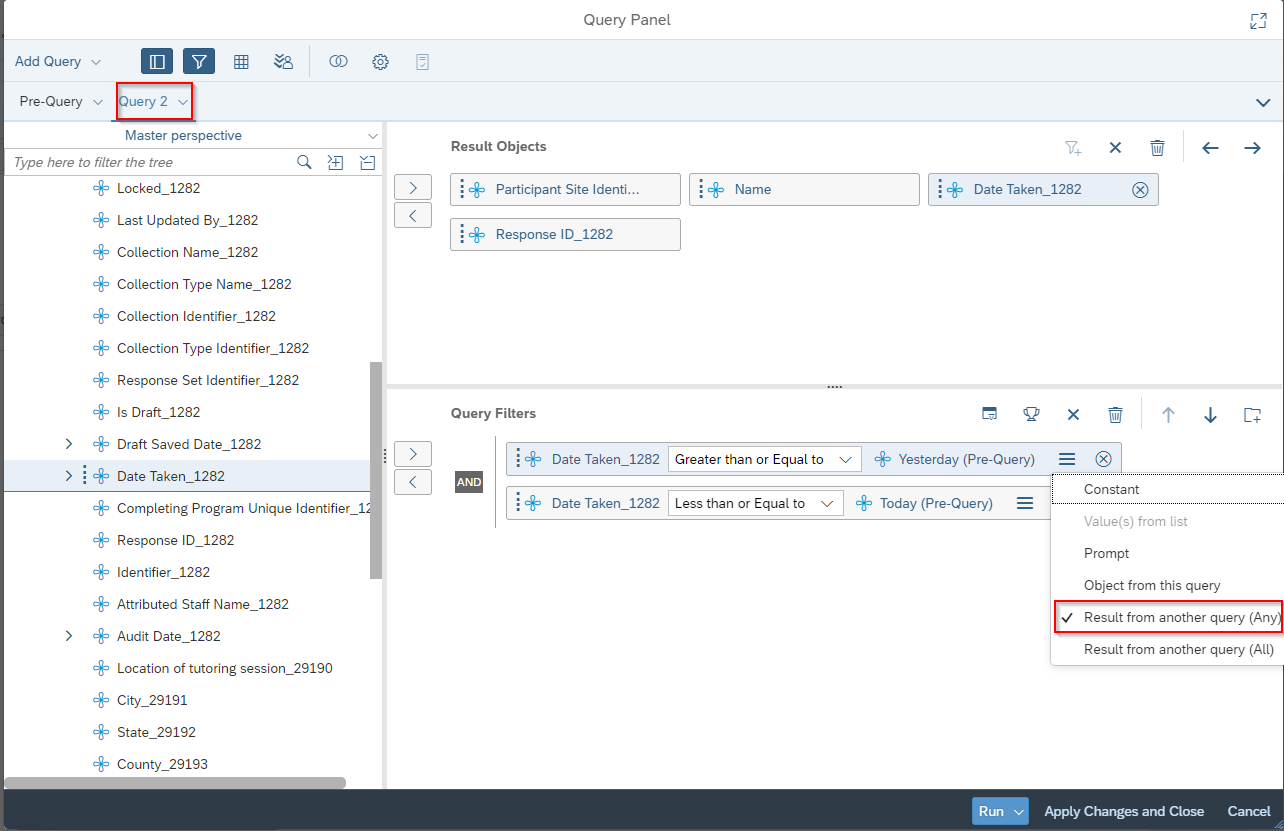Image resolution: width=1284 pixels, height=831 pixels.
Task: Maximize the Query Panel dialog
Action: tap(1258, 21)
